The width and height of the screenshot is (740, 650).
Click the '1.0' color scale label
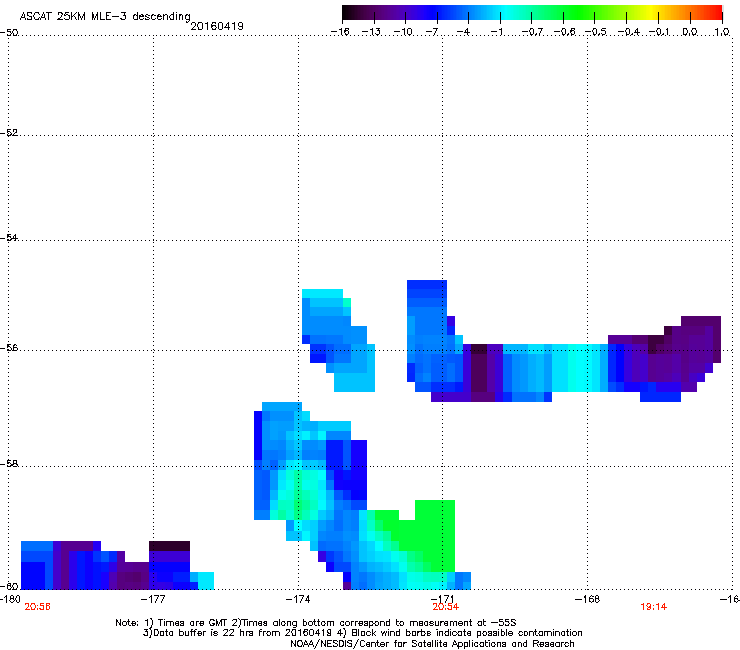[722, 32]
